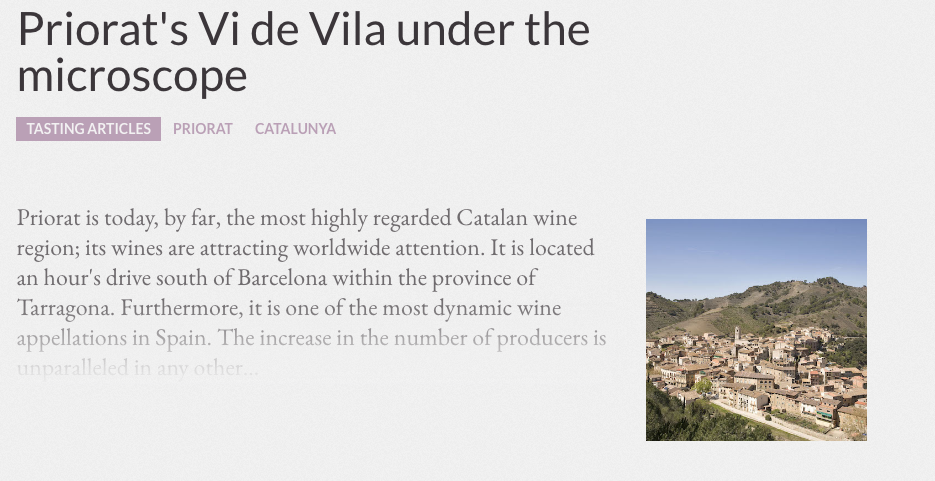This screenshot has height=481, width=935.
Task: Open the PRIORAT tag link
Action: pos(203,129)
